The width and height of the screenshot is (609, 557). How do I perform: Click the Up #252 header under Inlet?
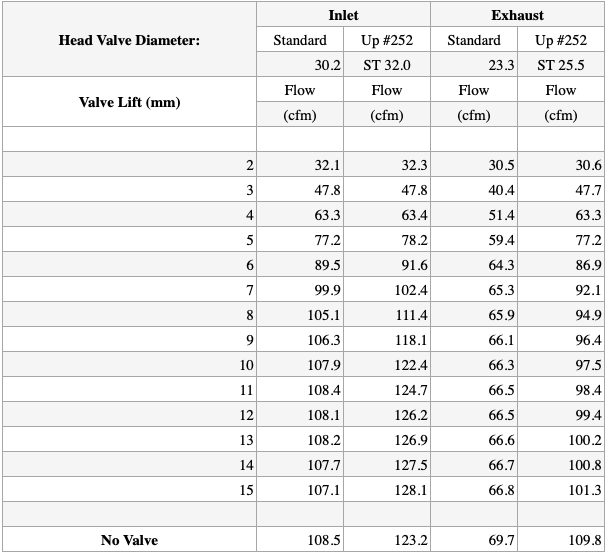pos(386,40)
